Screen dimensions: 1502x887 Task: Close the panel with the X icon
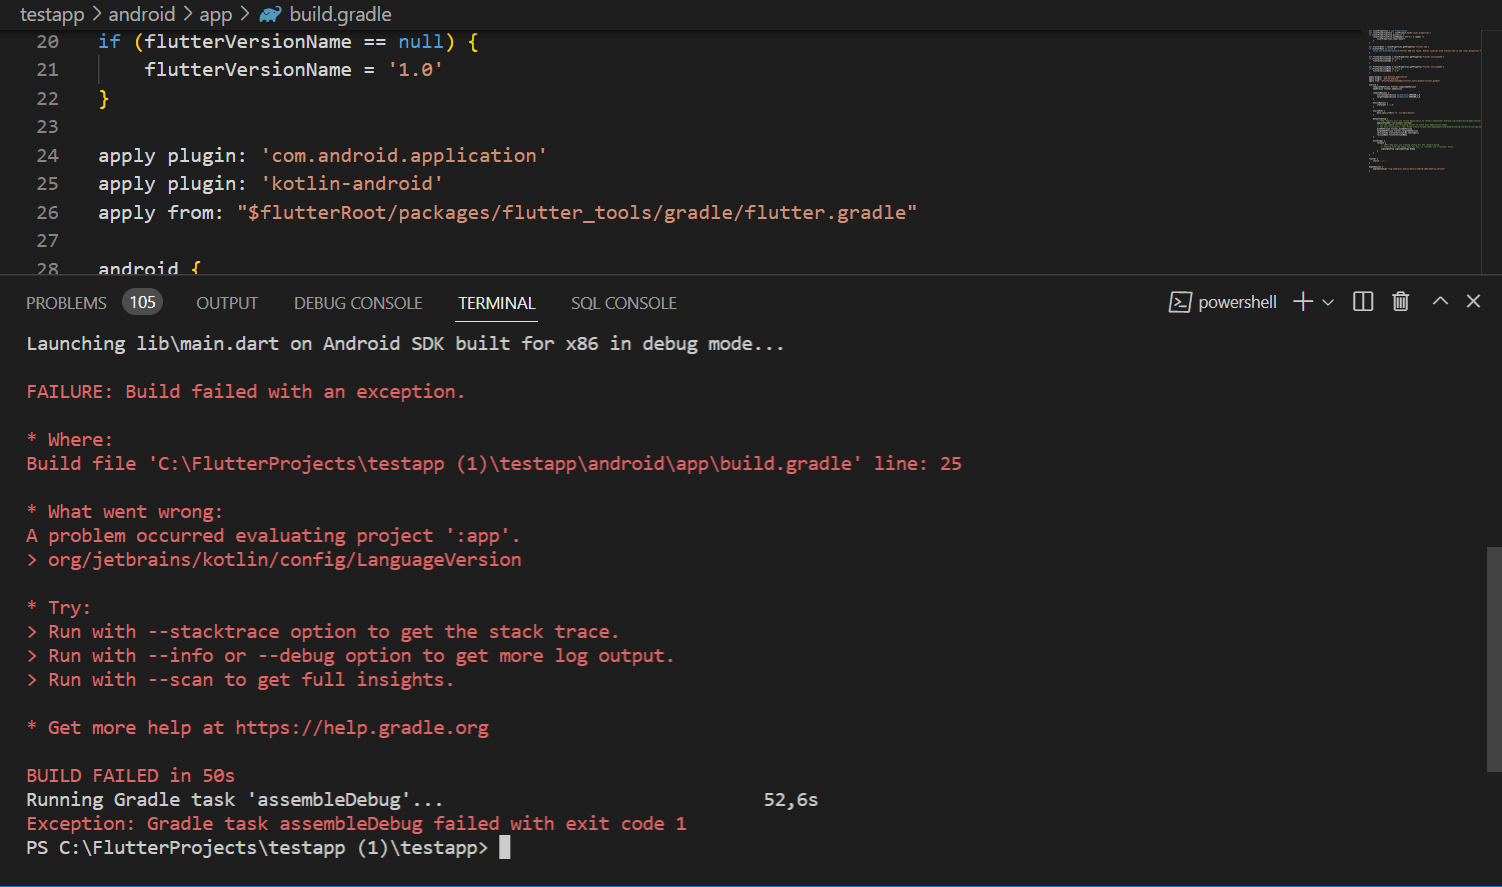tap(1472, 301)
